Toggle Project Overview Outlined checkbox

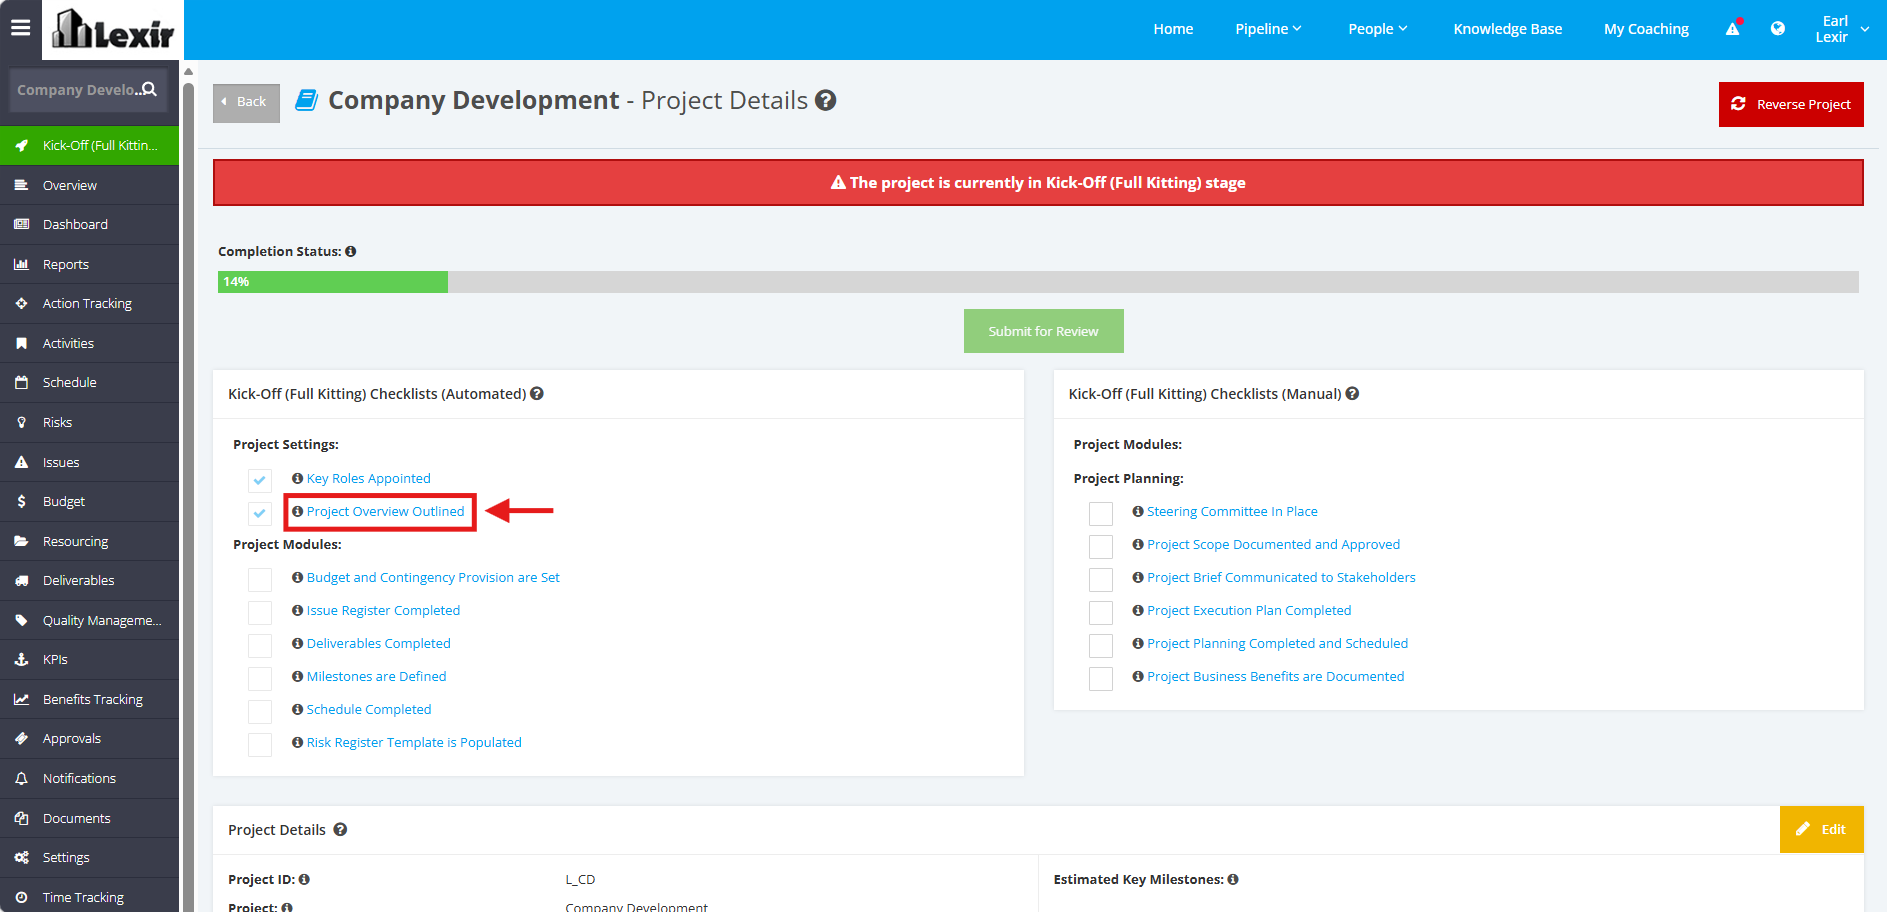click(x=260, y=513)
